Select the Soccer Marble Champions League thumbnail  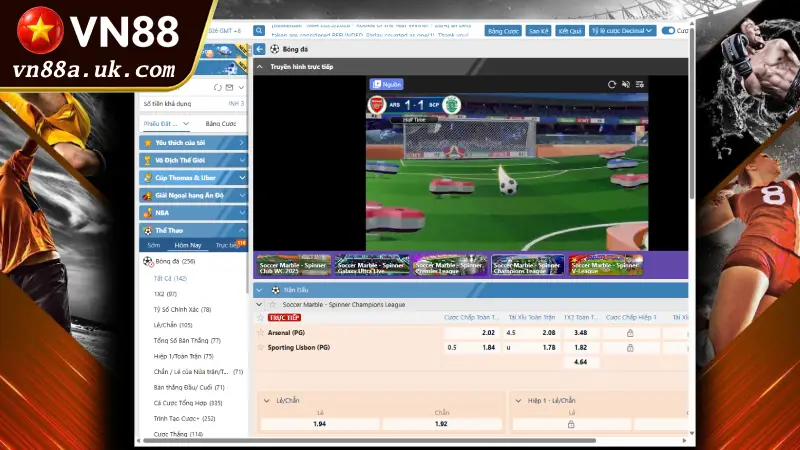coord(528,265)
